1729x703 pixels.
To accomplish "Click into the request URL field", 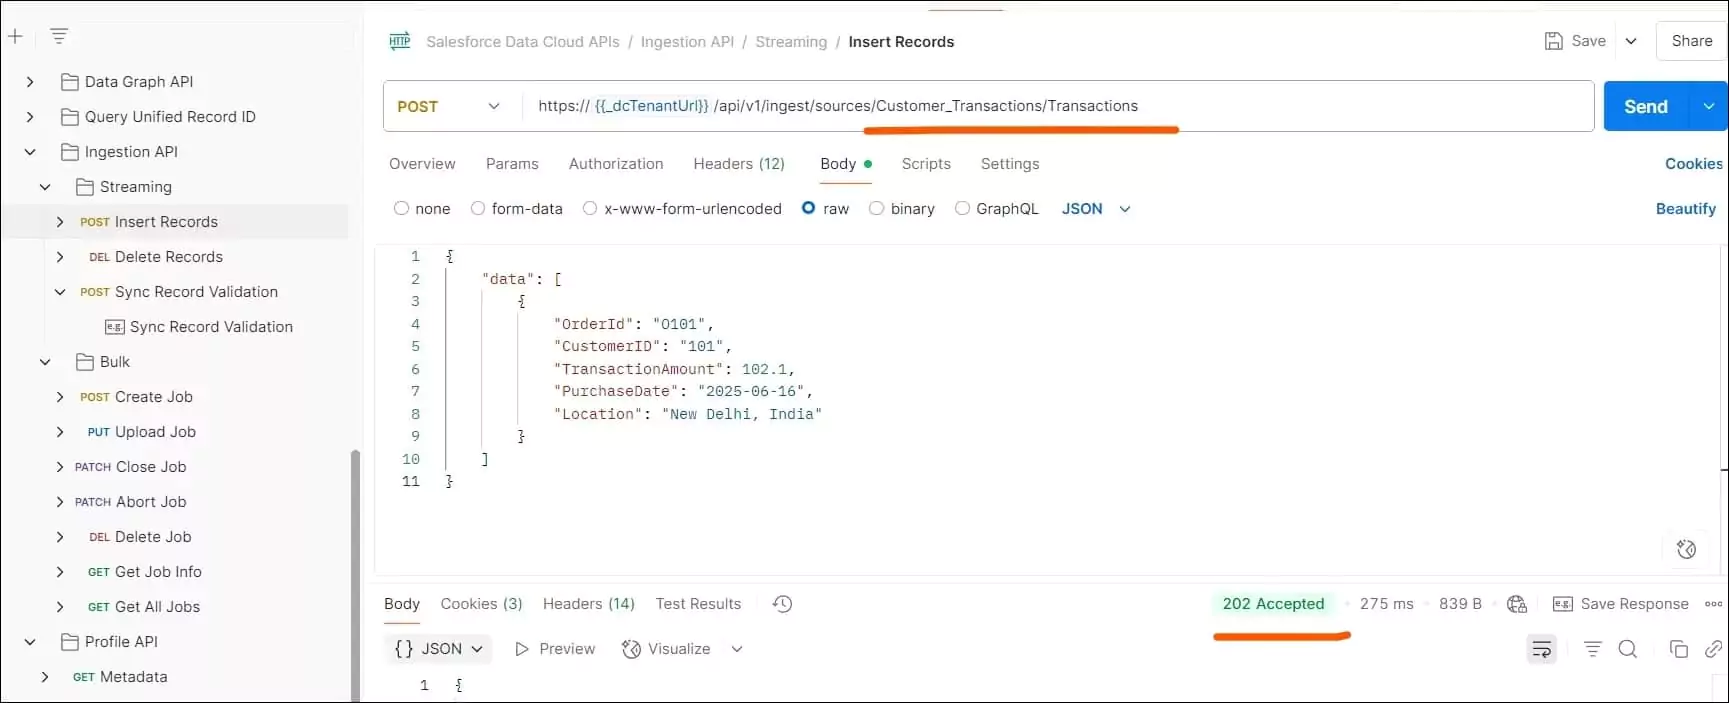I will pyautogui.click(x=1057, y=106).
